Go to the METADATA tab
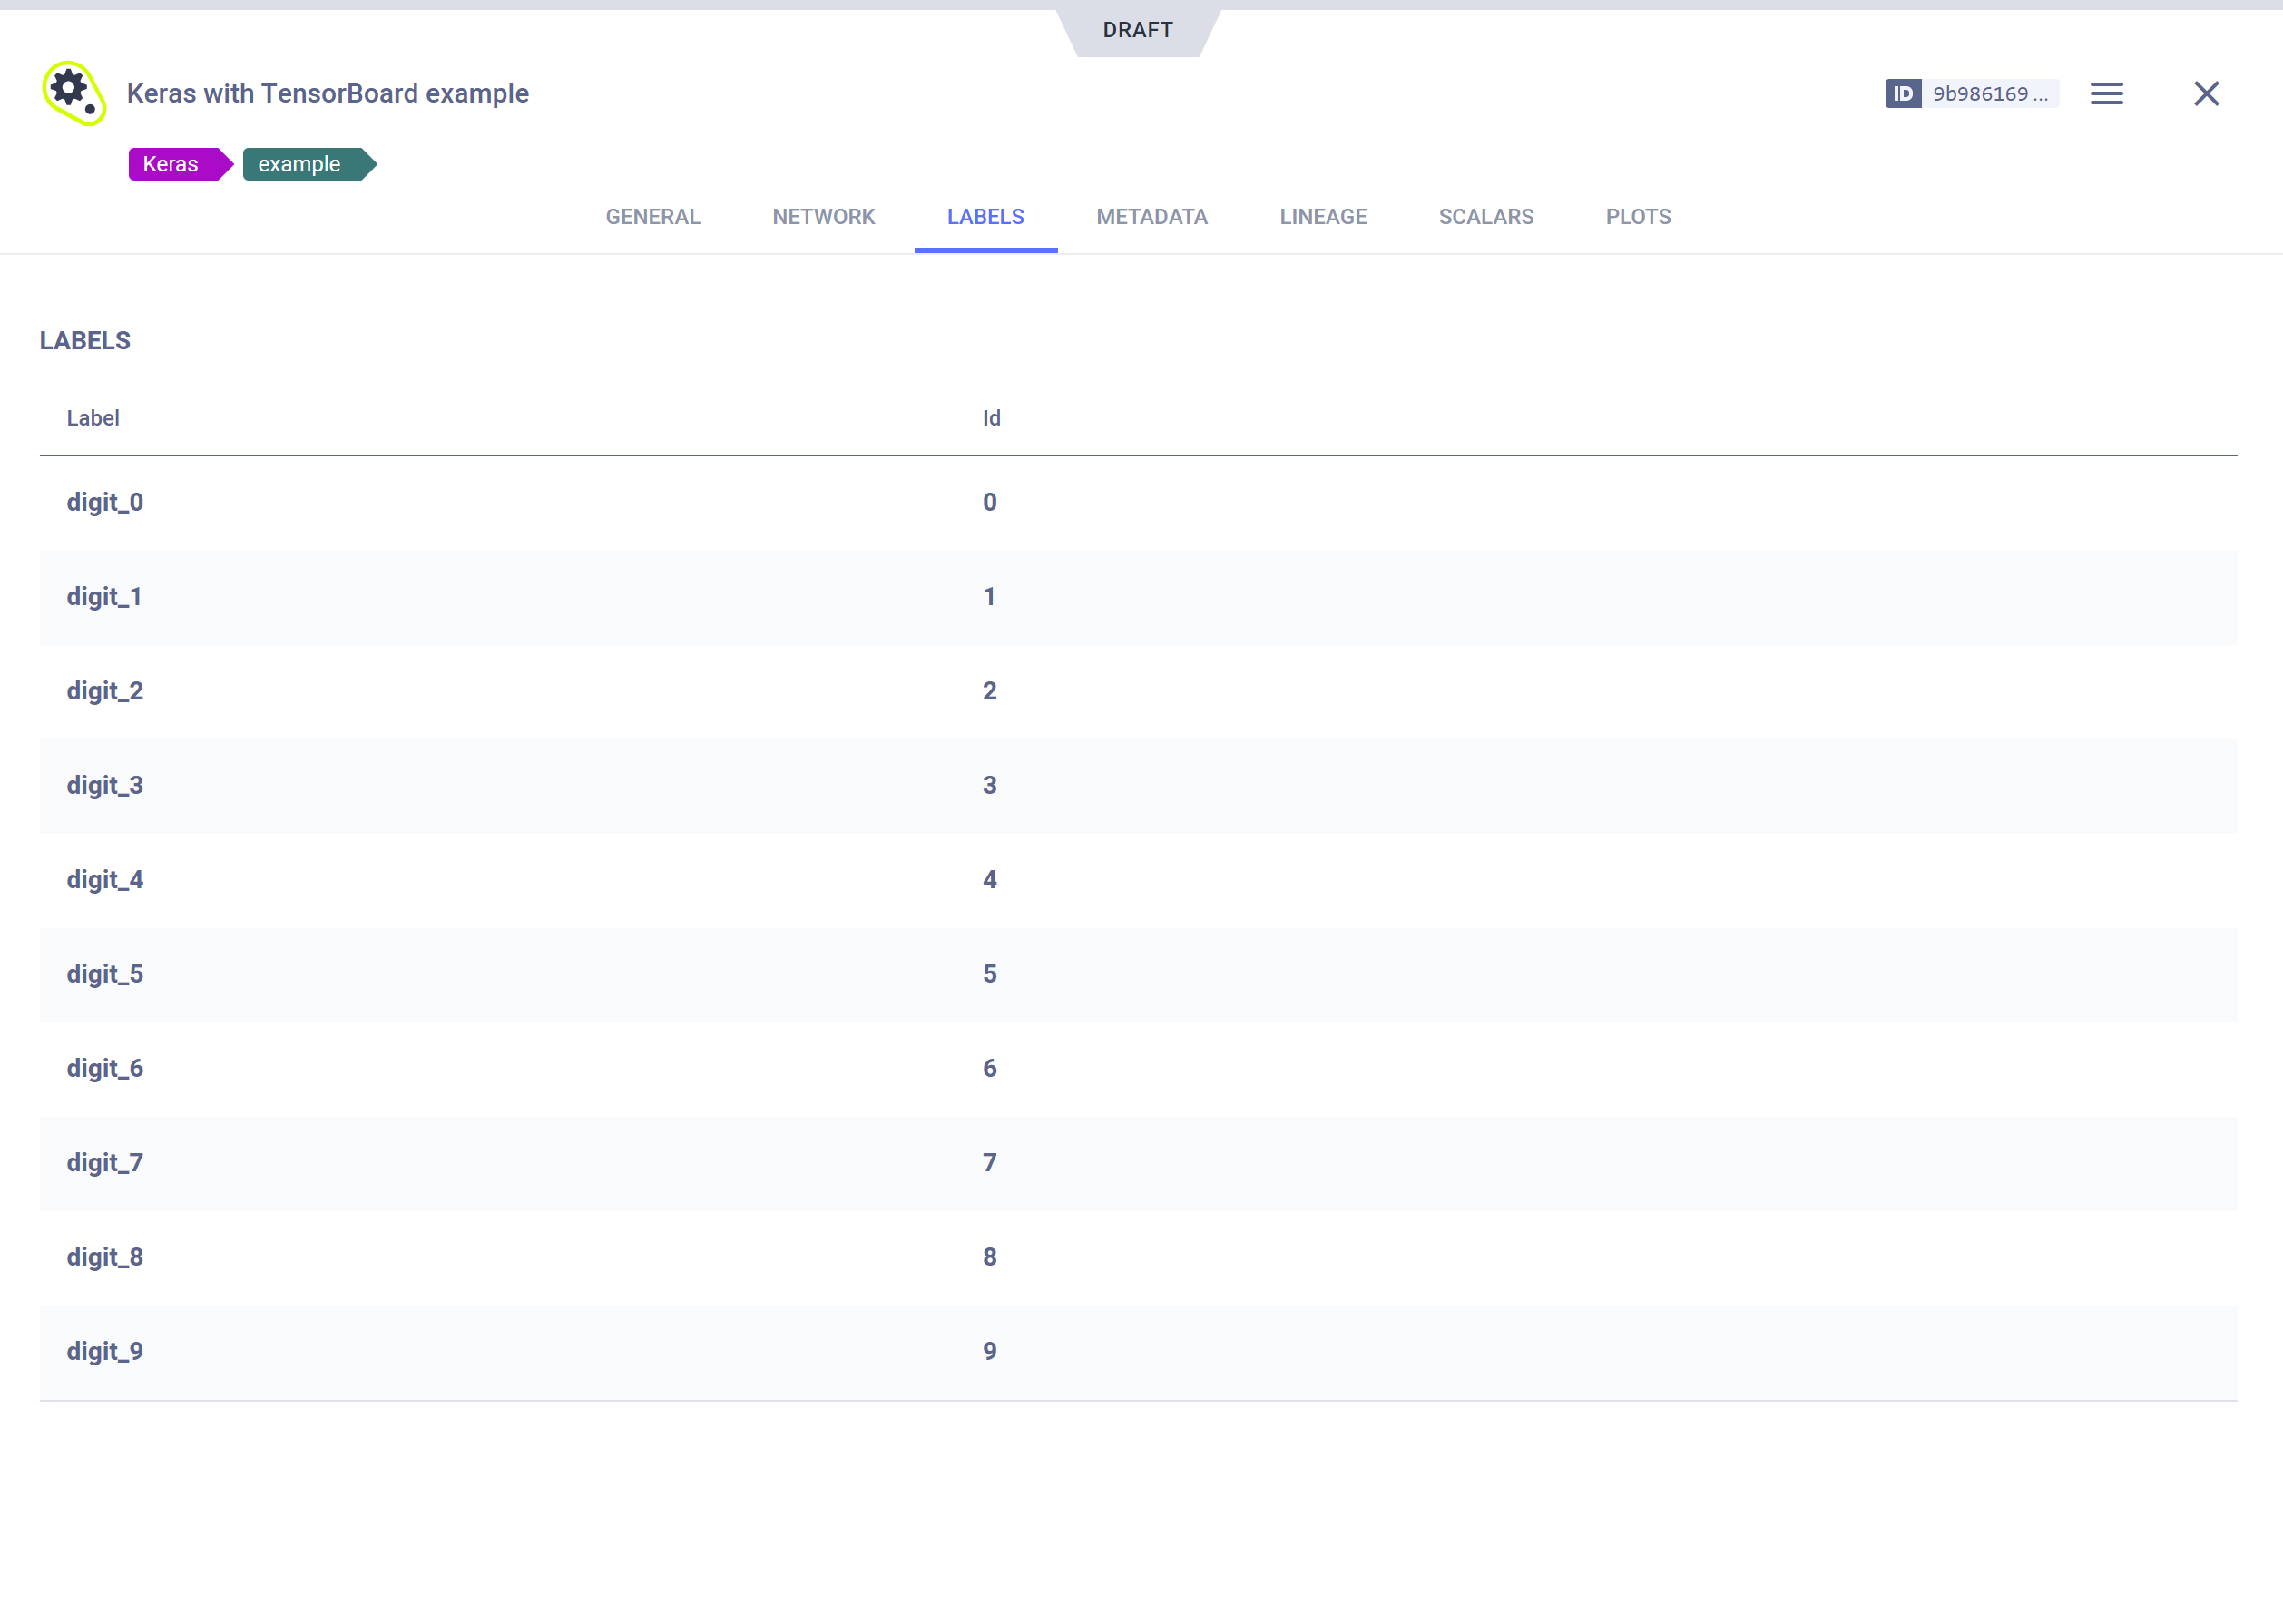Viewport: 2283px width, 1624px height. pyautogui.click(x=1151, y=217)
